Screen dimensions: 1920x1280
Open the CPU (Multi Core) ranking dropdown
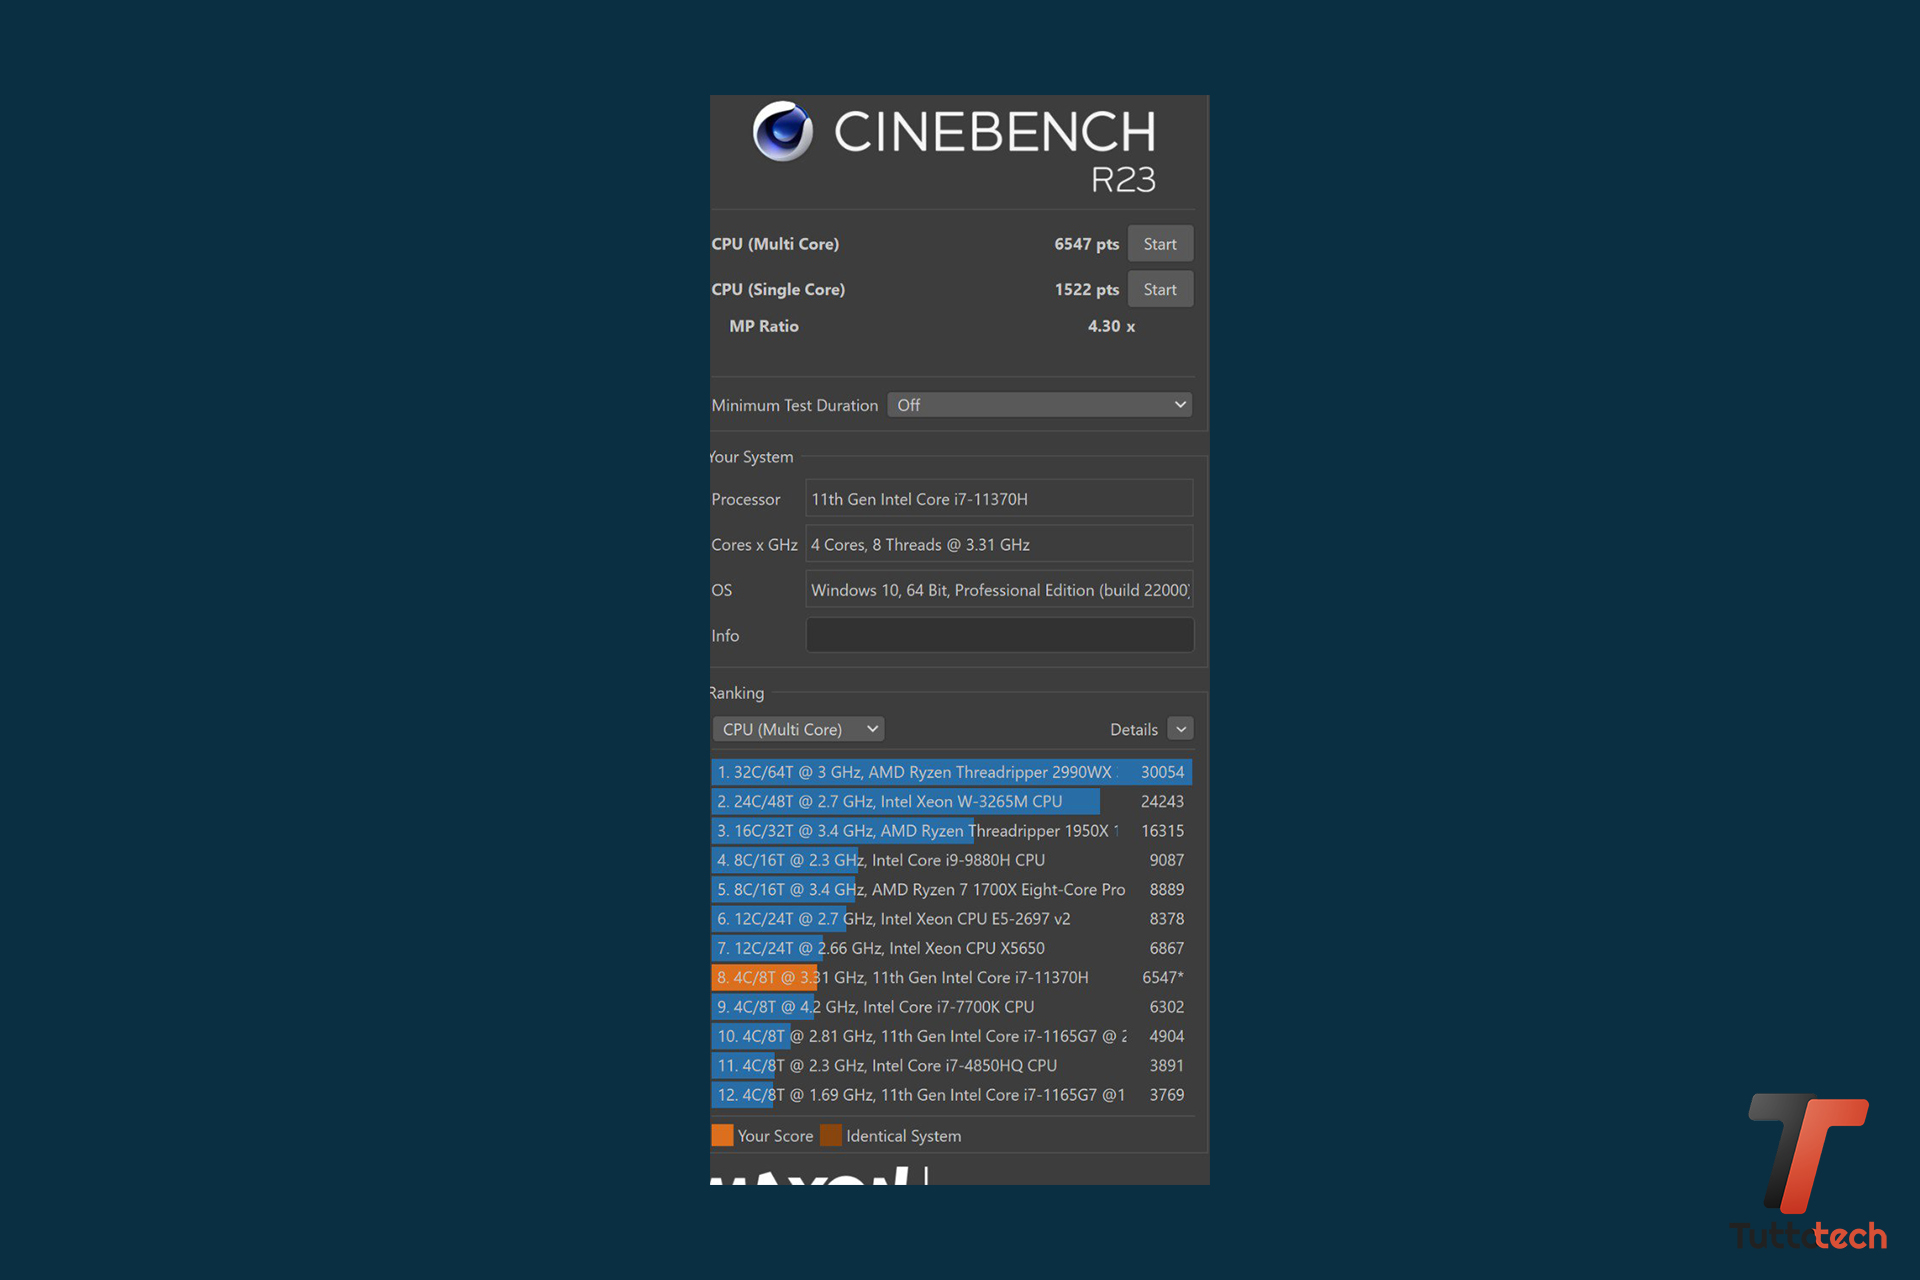pyautogui.click(x=798, y=729)
